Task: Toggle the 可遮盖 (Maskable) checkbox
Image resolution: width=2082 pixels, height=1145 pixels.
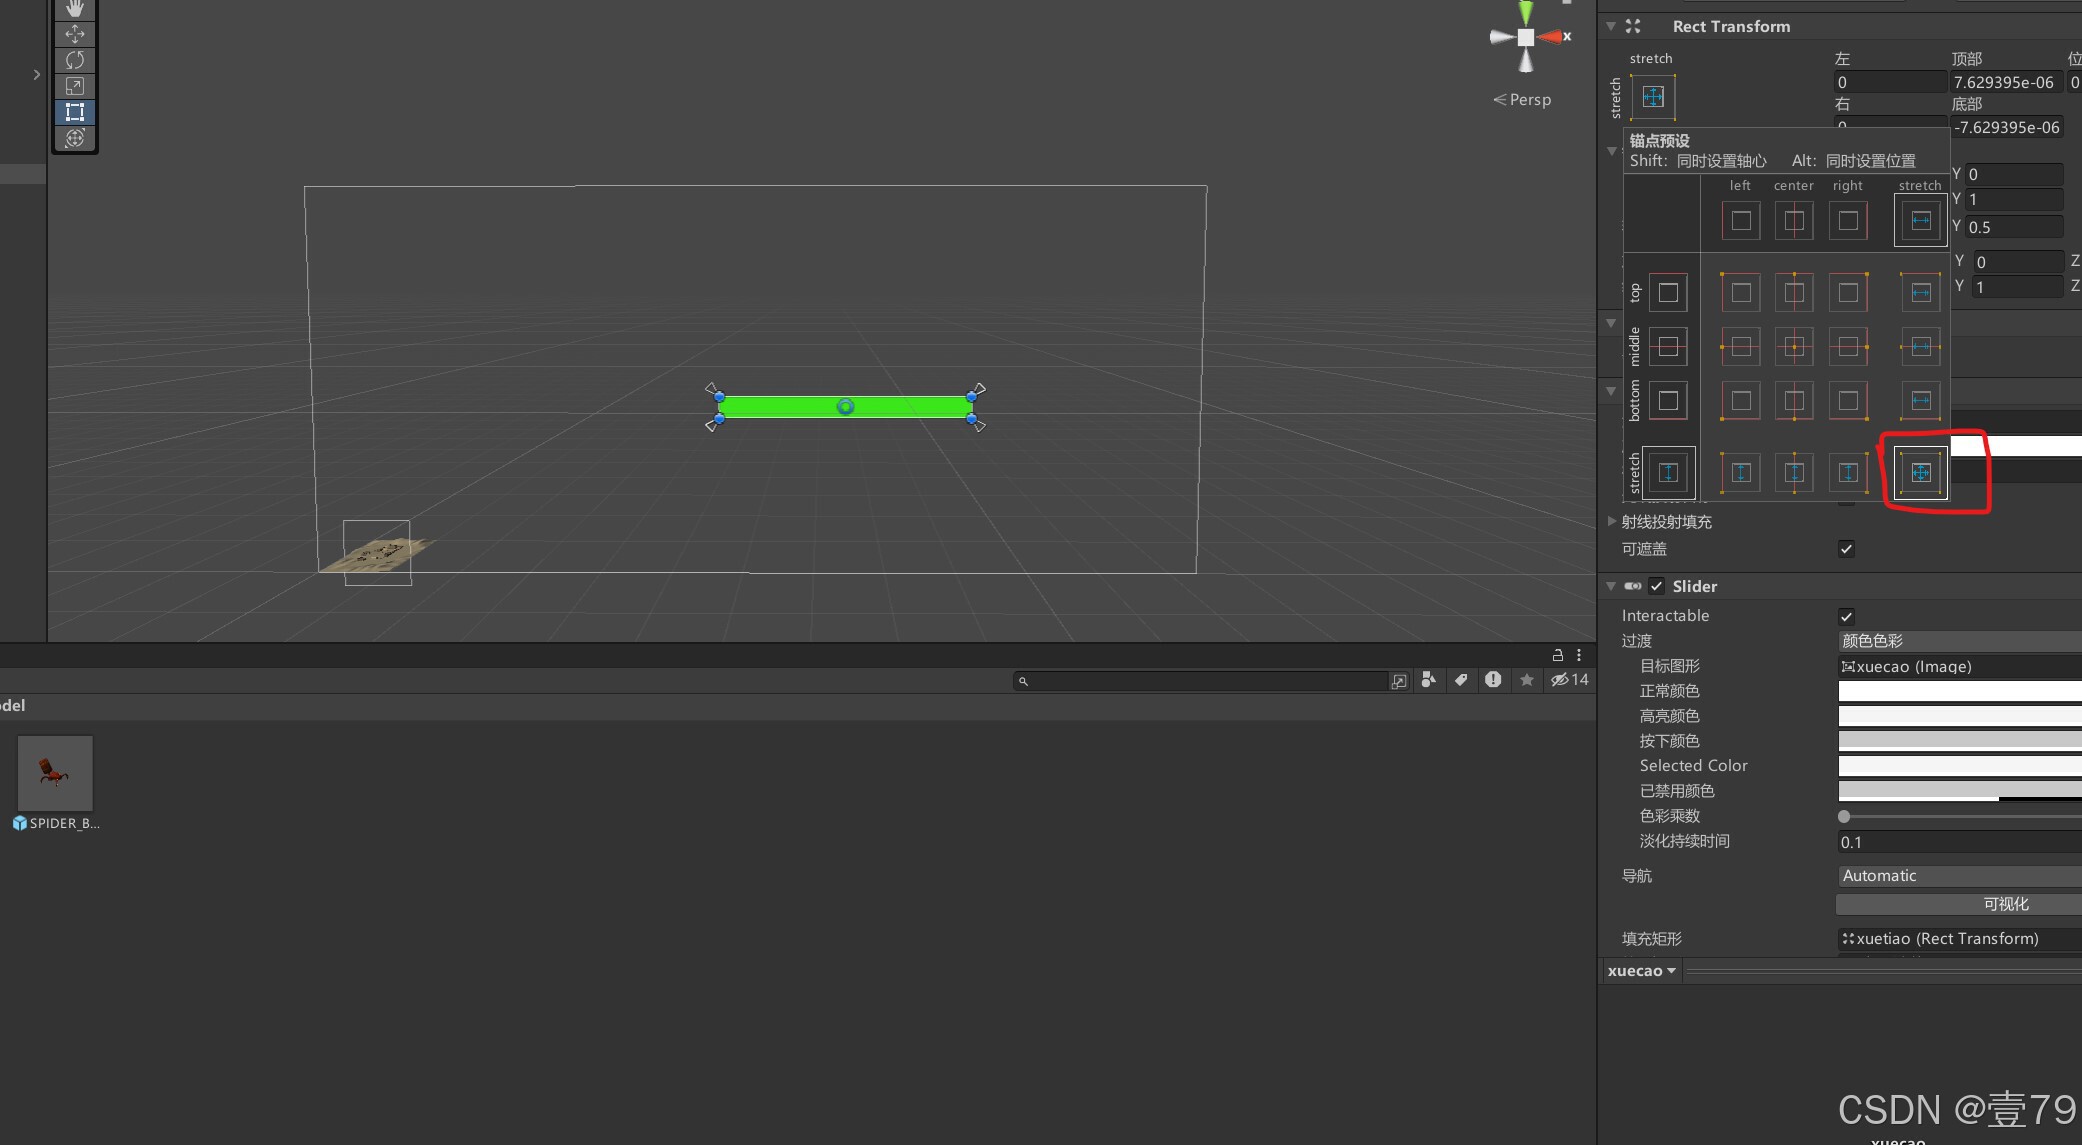Action: 1846,549
